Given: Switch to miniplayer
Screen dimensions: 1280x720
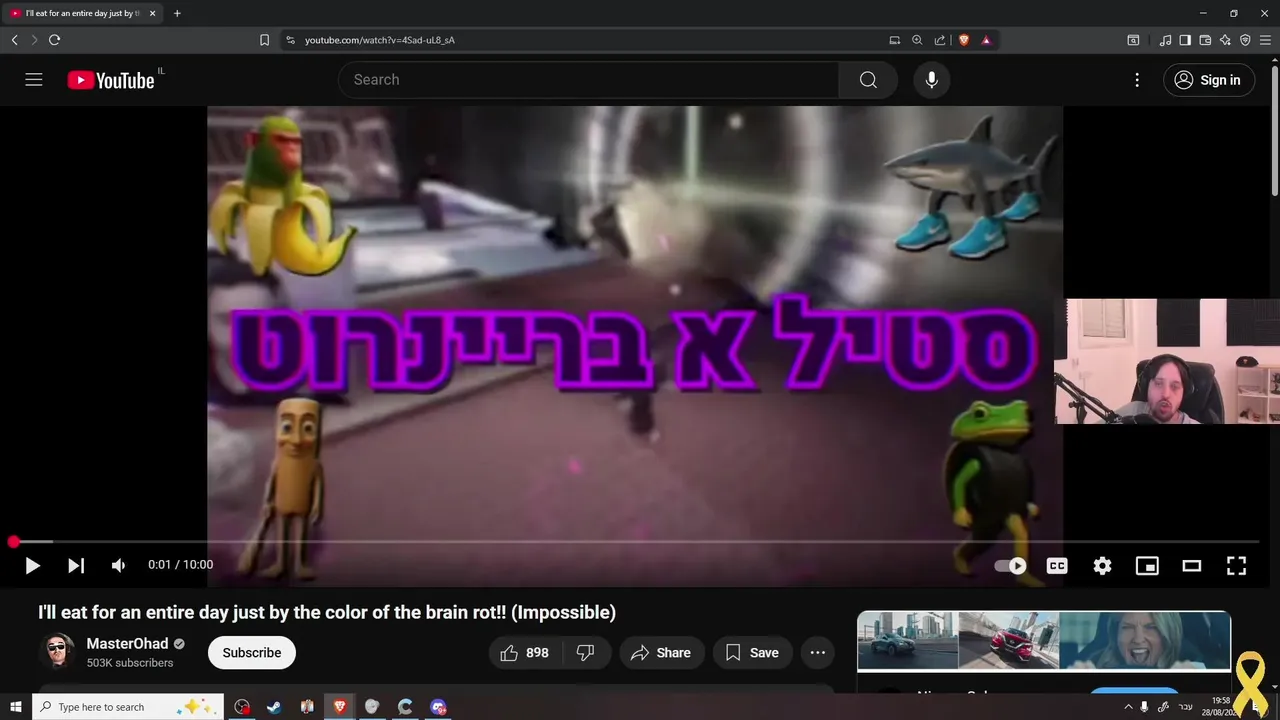Looking at the screenshot, I should tap(1147, 565).
